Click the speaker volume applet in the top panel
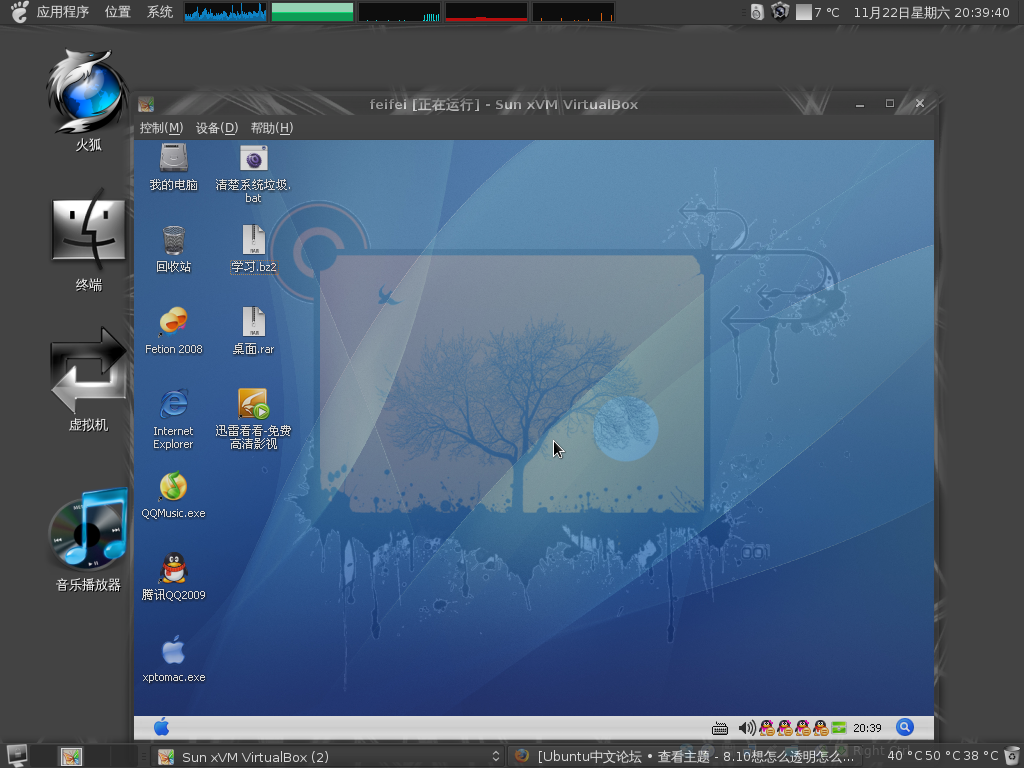Viewport: 1024px width, 768px height. pos(757,12)
